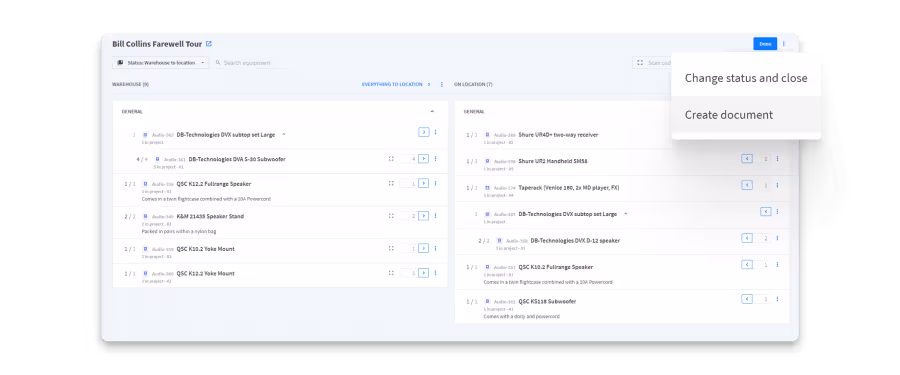Return QSC KS118 Subwoofer to warehouse
900x375 pixels.
(x=747, y=299)
